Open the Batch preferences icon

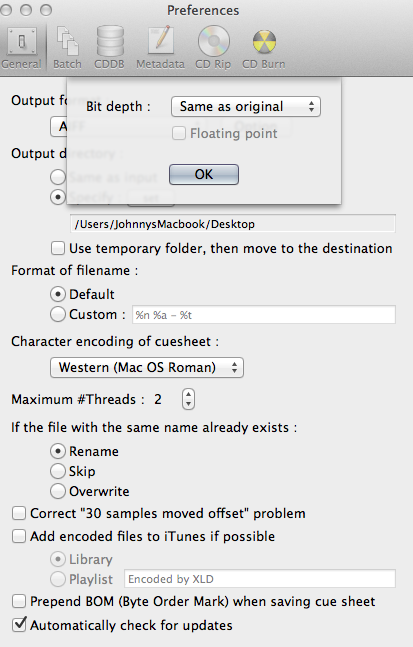67,41
